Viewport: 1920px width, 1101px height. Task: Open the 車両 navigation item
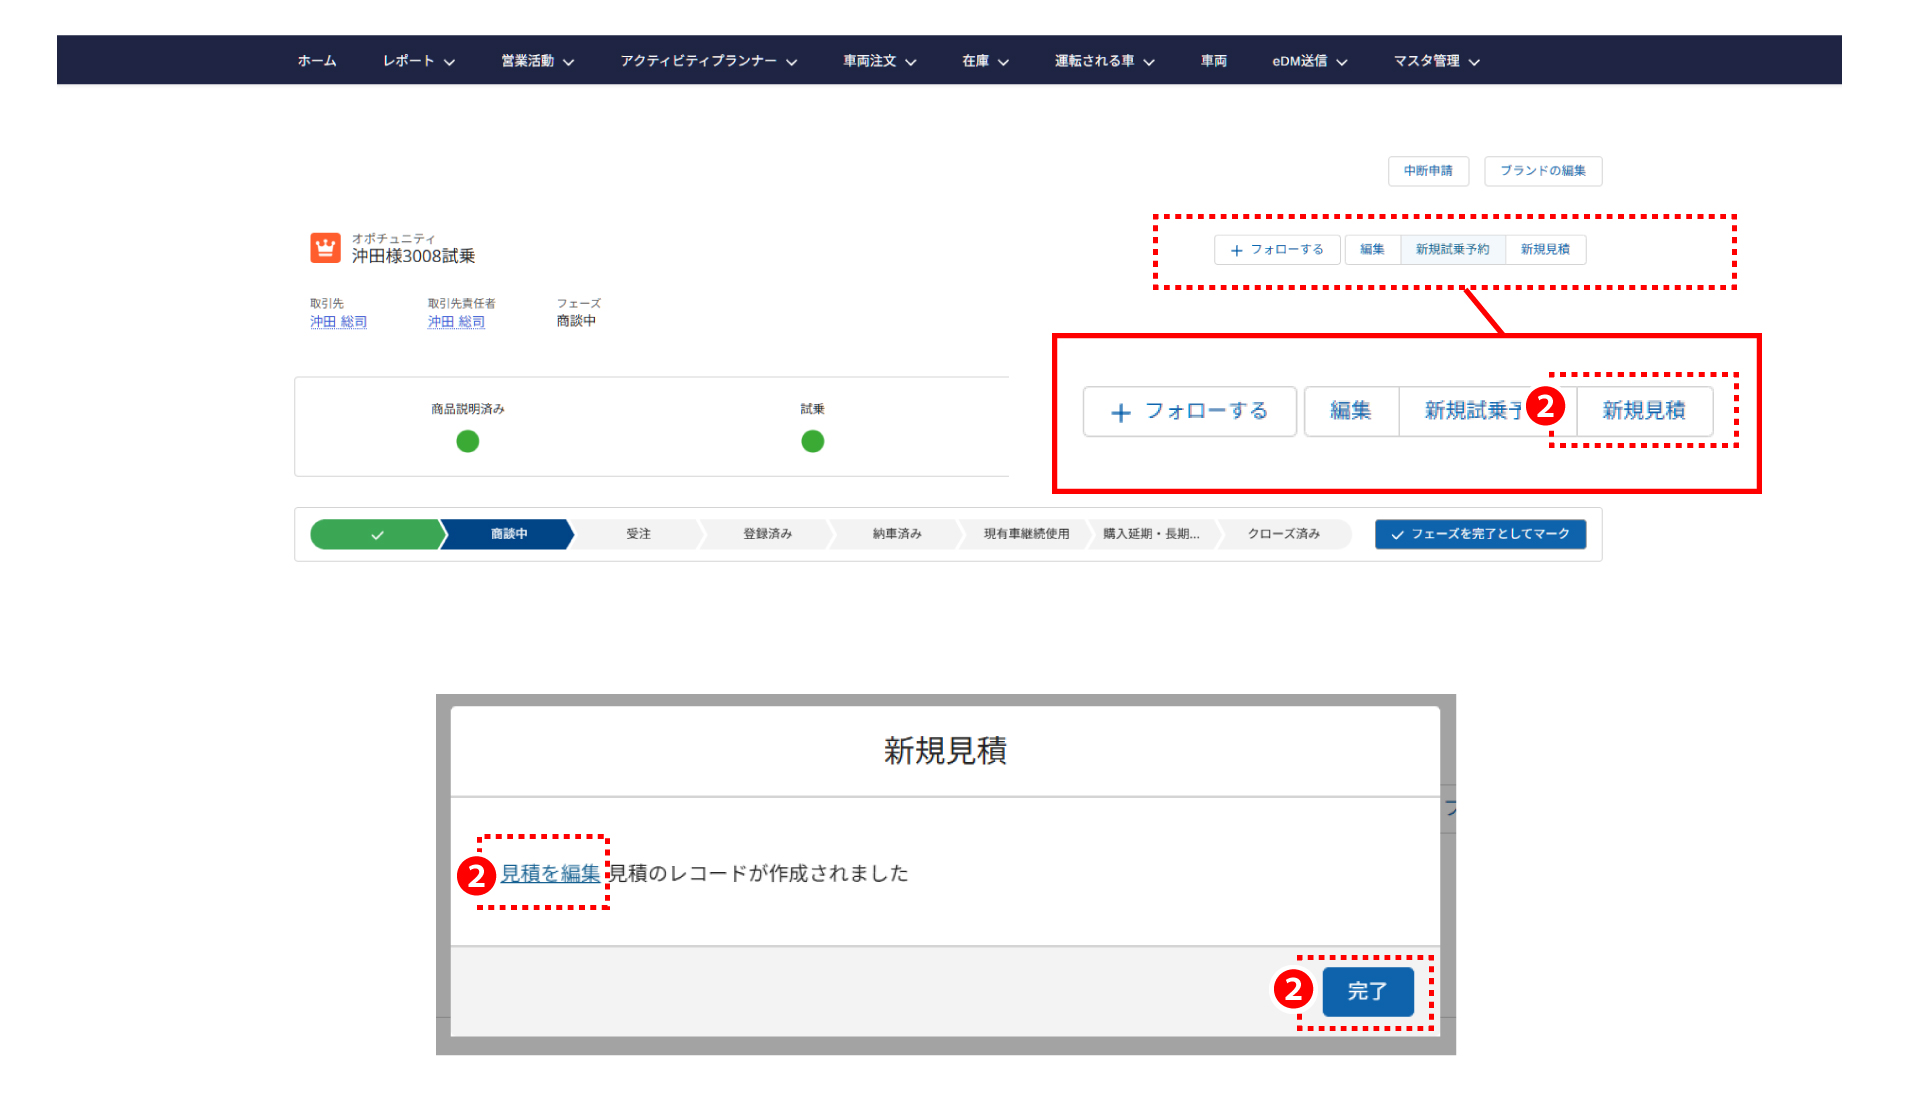(x=1213, y=61)
